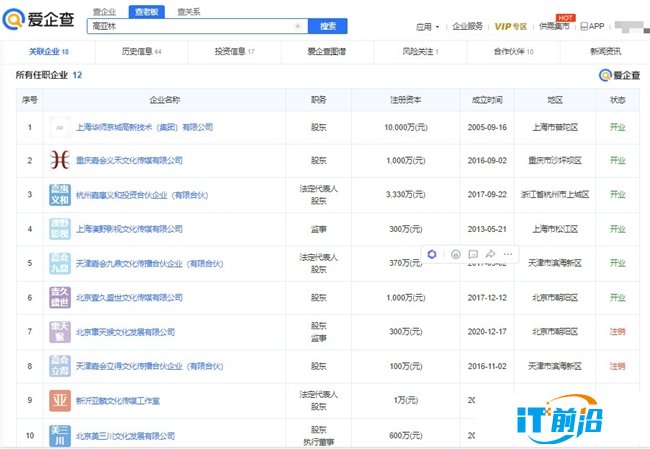This screenshot has width=650, height=449.
Task: Open the 文化传媒工作室 link in row 9
Action: (x=118, y=401)
